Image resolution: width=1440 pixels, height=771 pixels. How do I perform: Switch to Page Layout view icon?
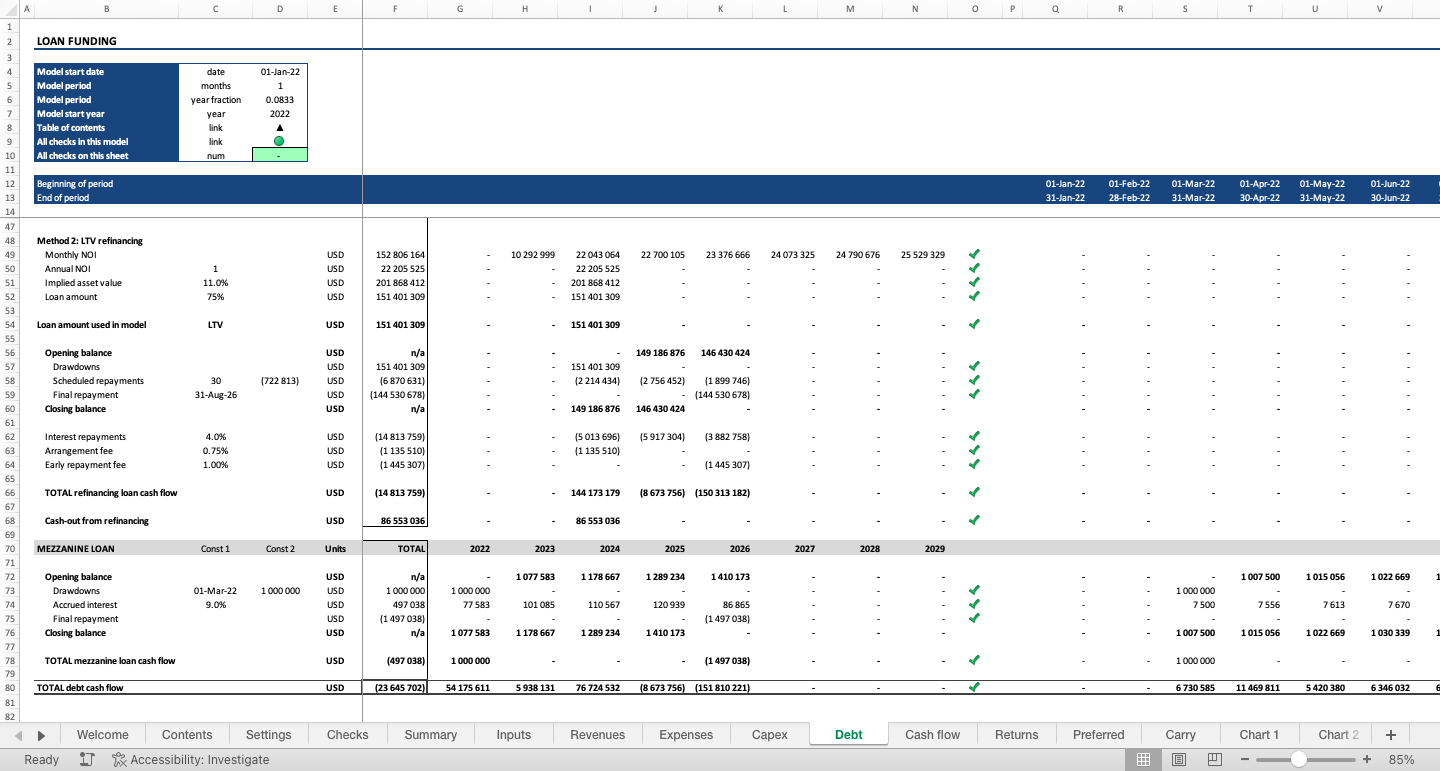[x=1179, y=760]
